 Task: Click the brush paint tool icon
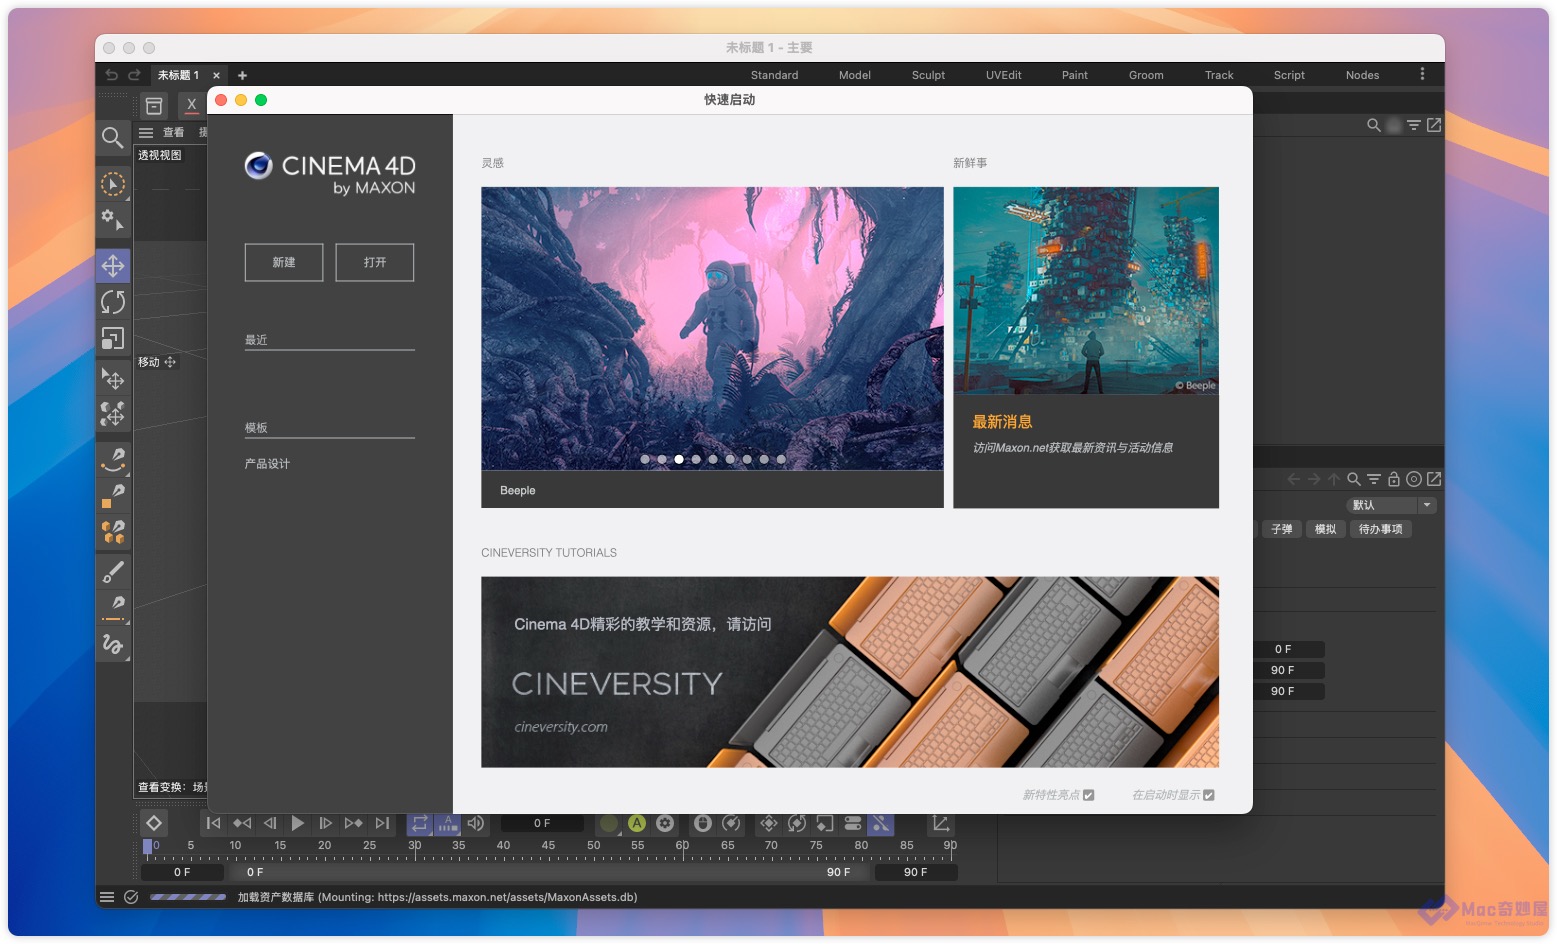[x=113, y=572]
